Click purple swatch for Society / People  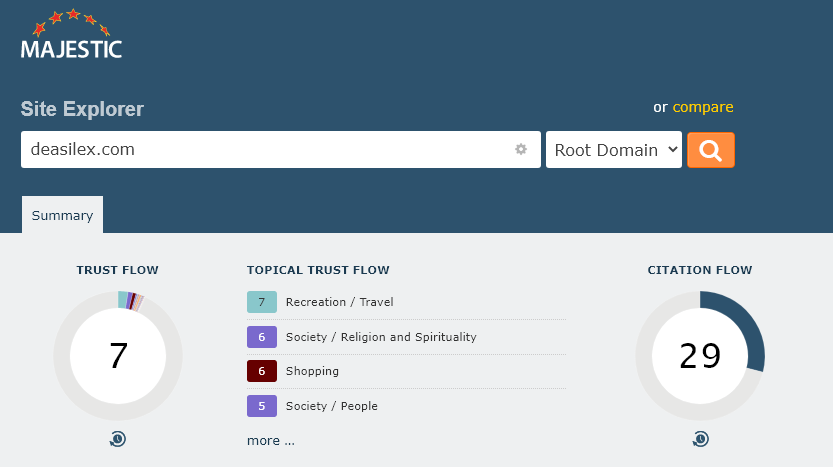point(261,406)
